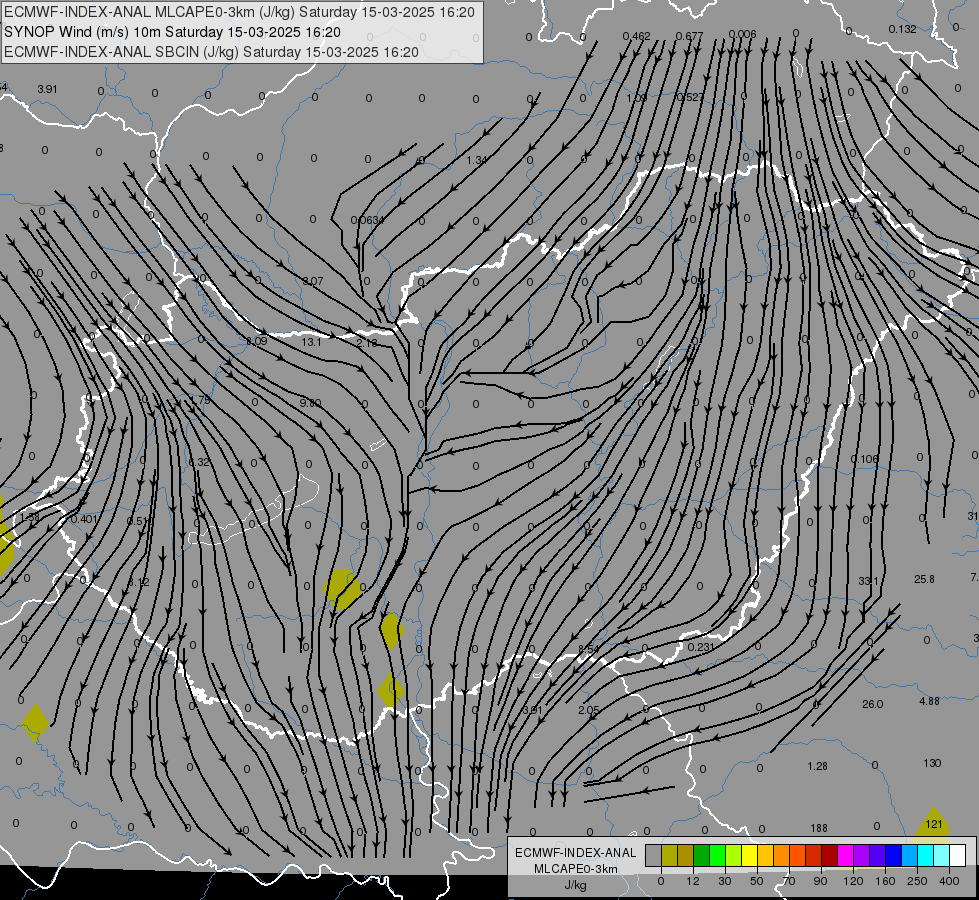Click the map value 25.8
Image resolution: width=979 pixels, height=900 pixels.
924,580
